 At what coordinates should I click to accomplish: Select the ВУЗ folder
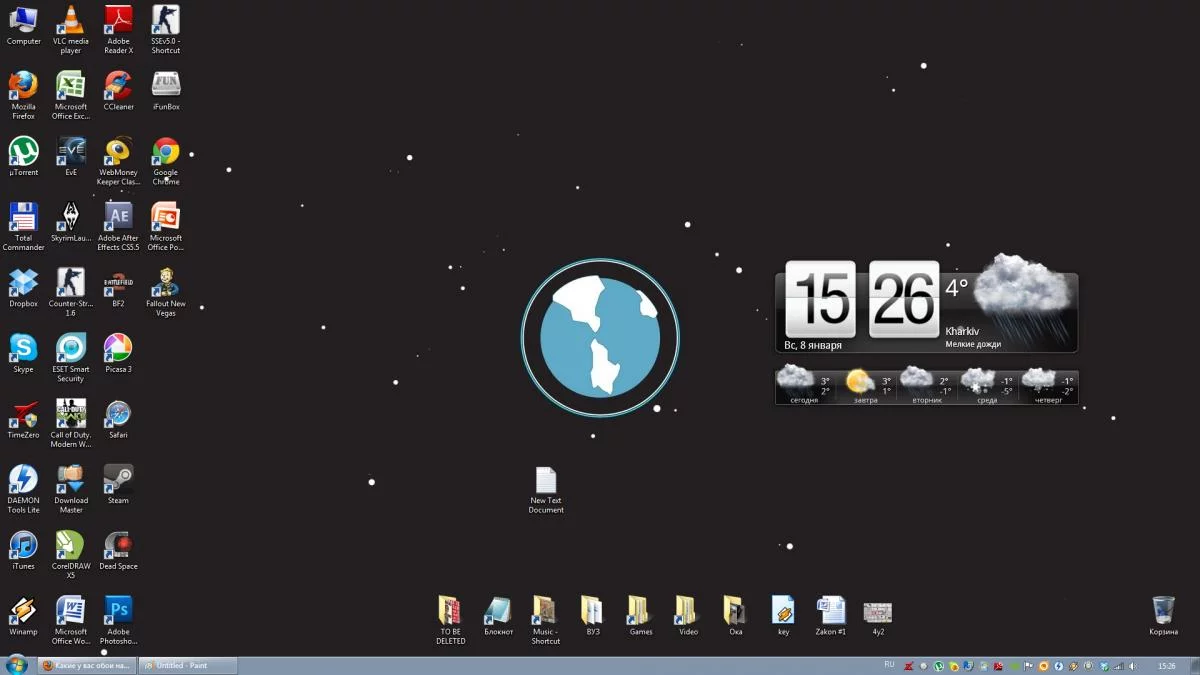(x=593, y=617)
